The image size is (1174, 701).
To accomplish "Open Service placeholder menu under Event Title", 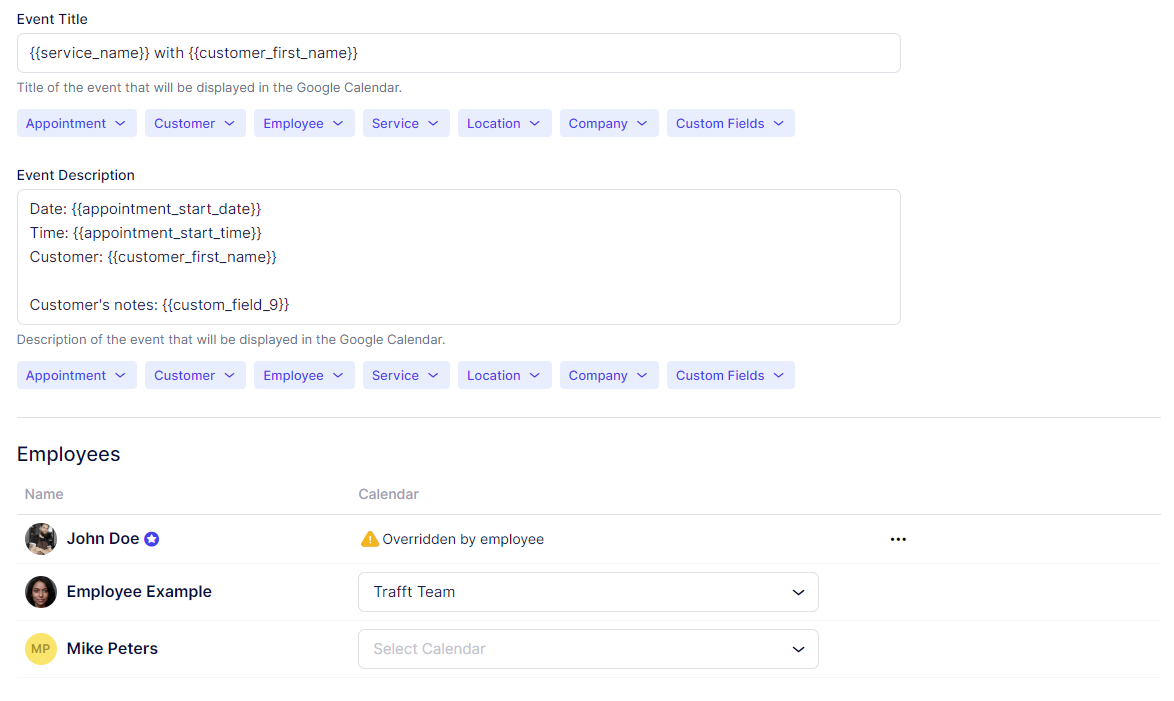I will point(405,123).
